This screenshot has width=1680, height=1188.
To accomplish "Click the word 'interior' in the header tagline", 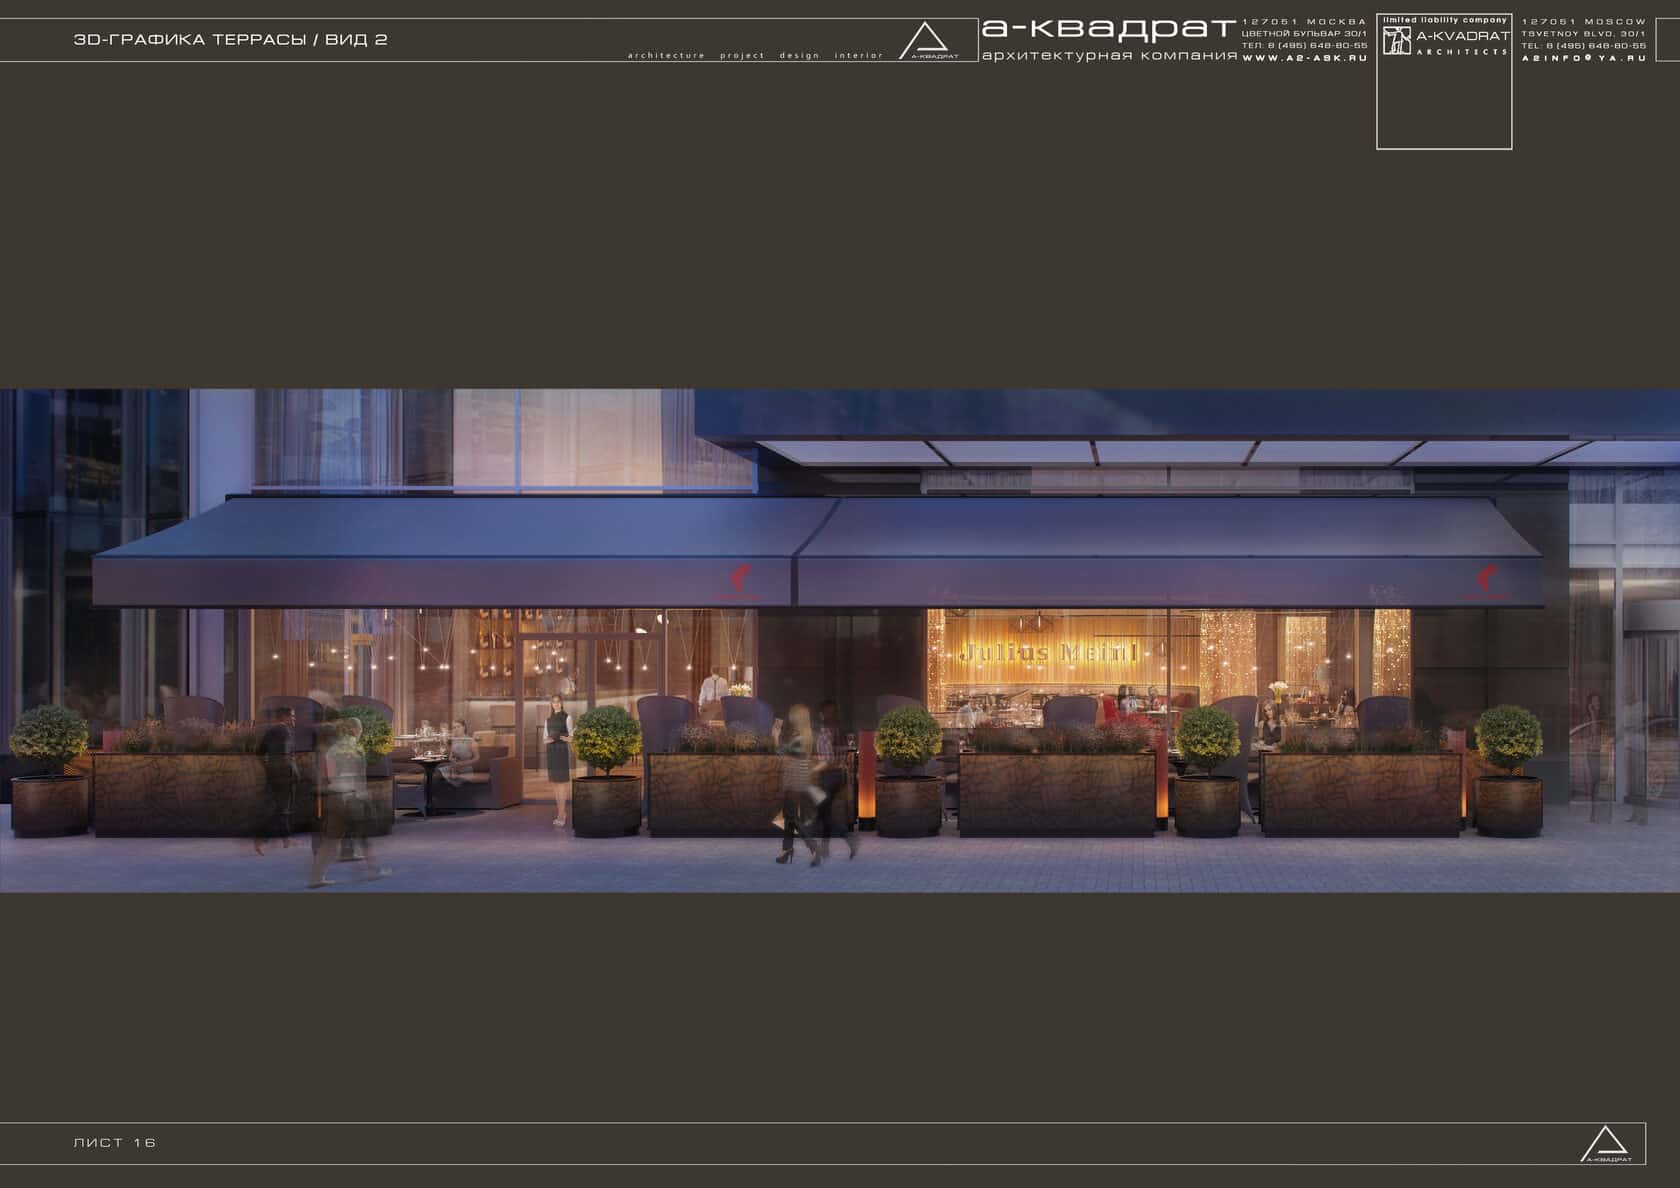I will coord(859,56).
